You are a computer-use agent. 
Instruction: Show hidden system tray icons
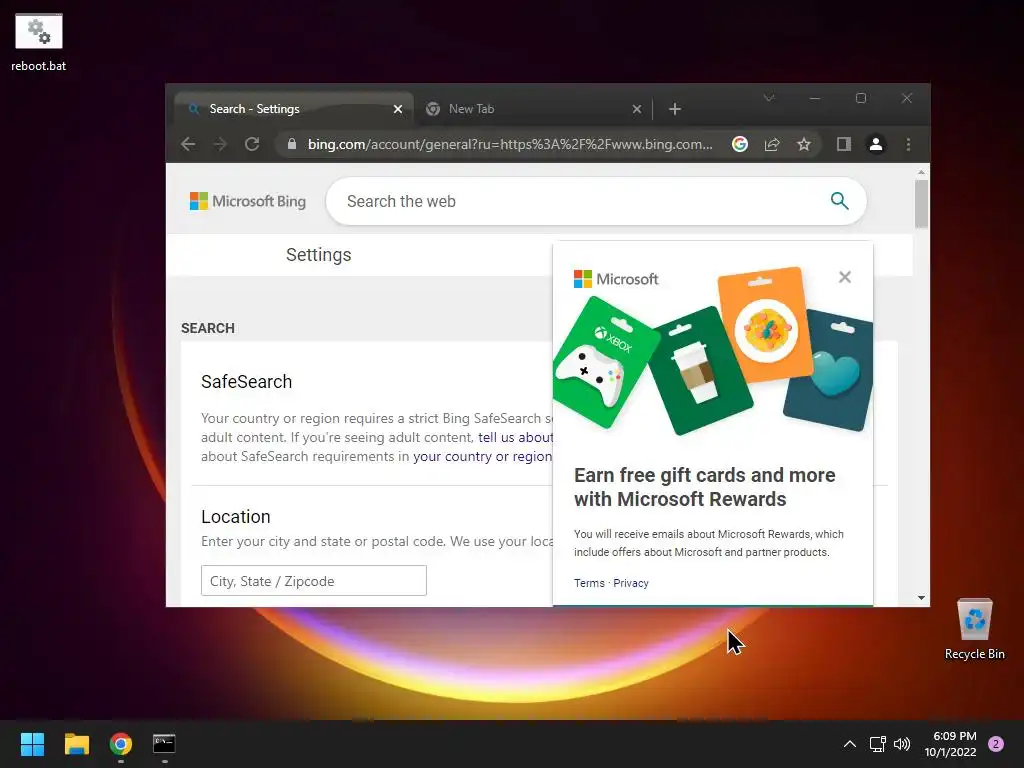[850, 744]
